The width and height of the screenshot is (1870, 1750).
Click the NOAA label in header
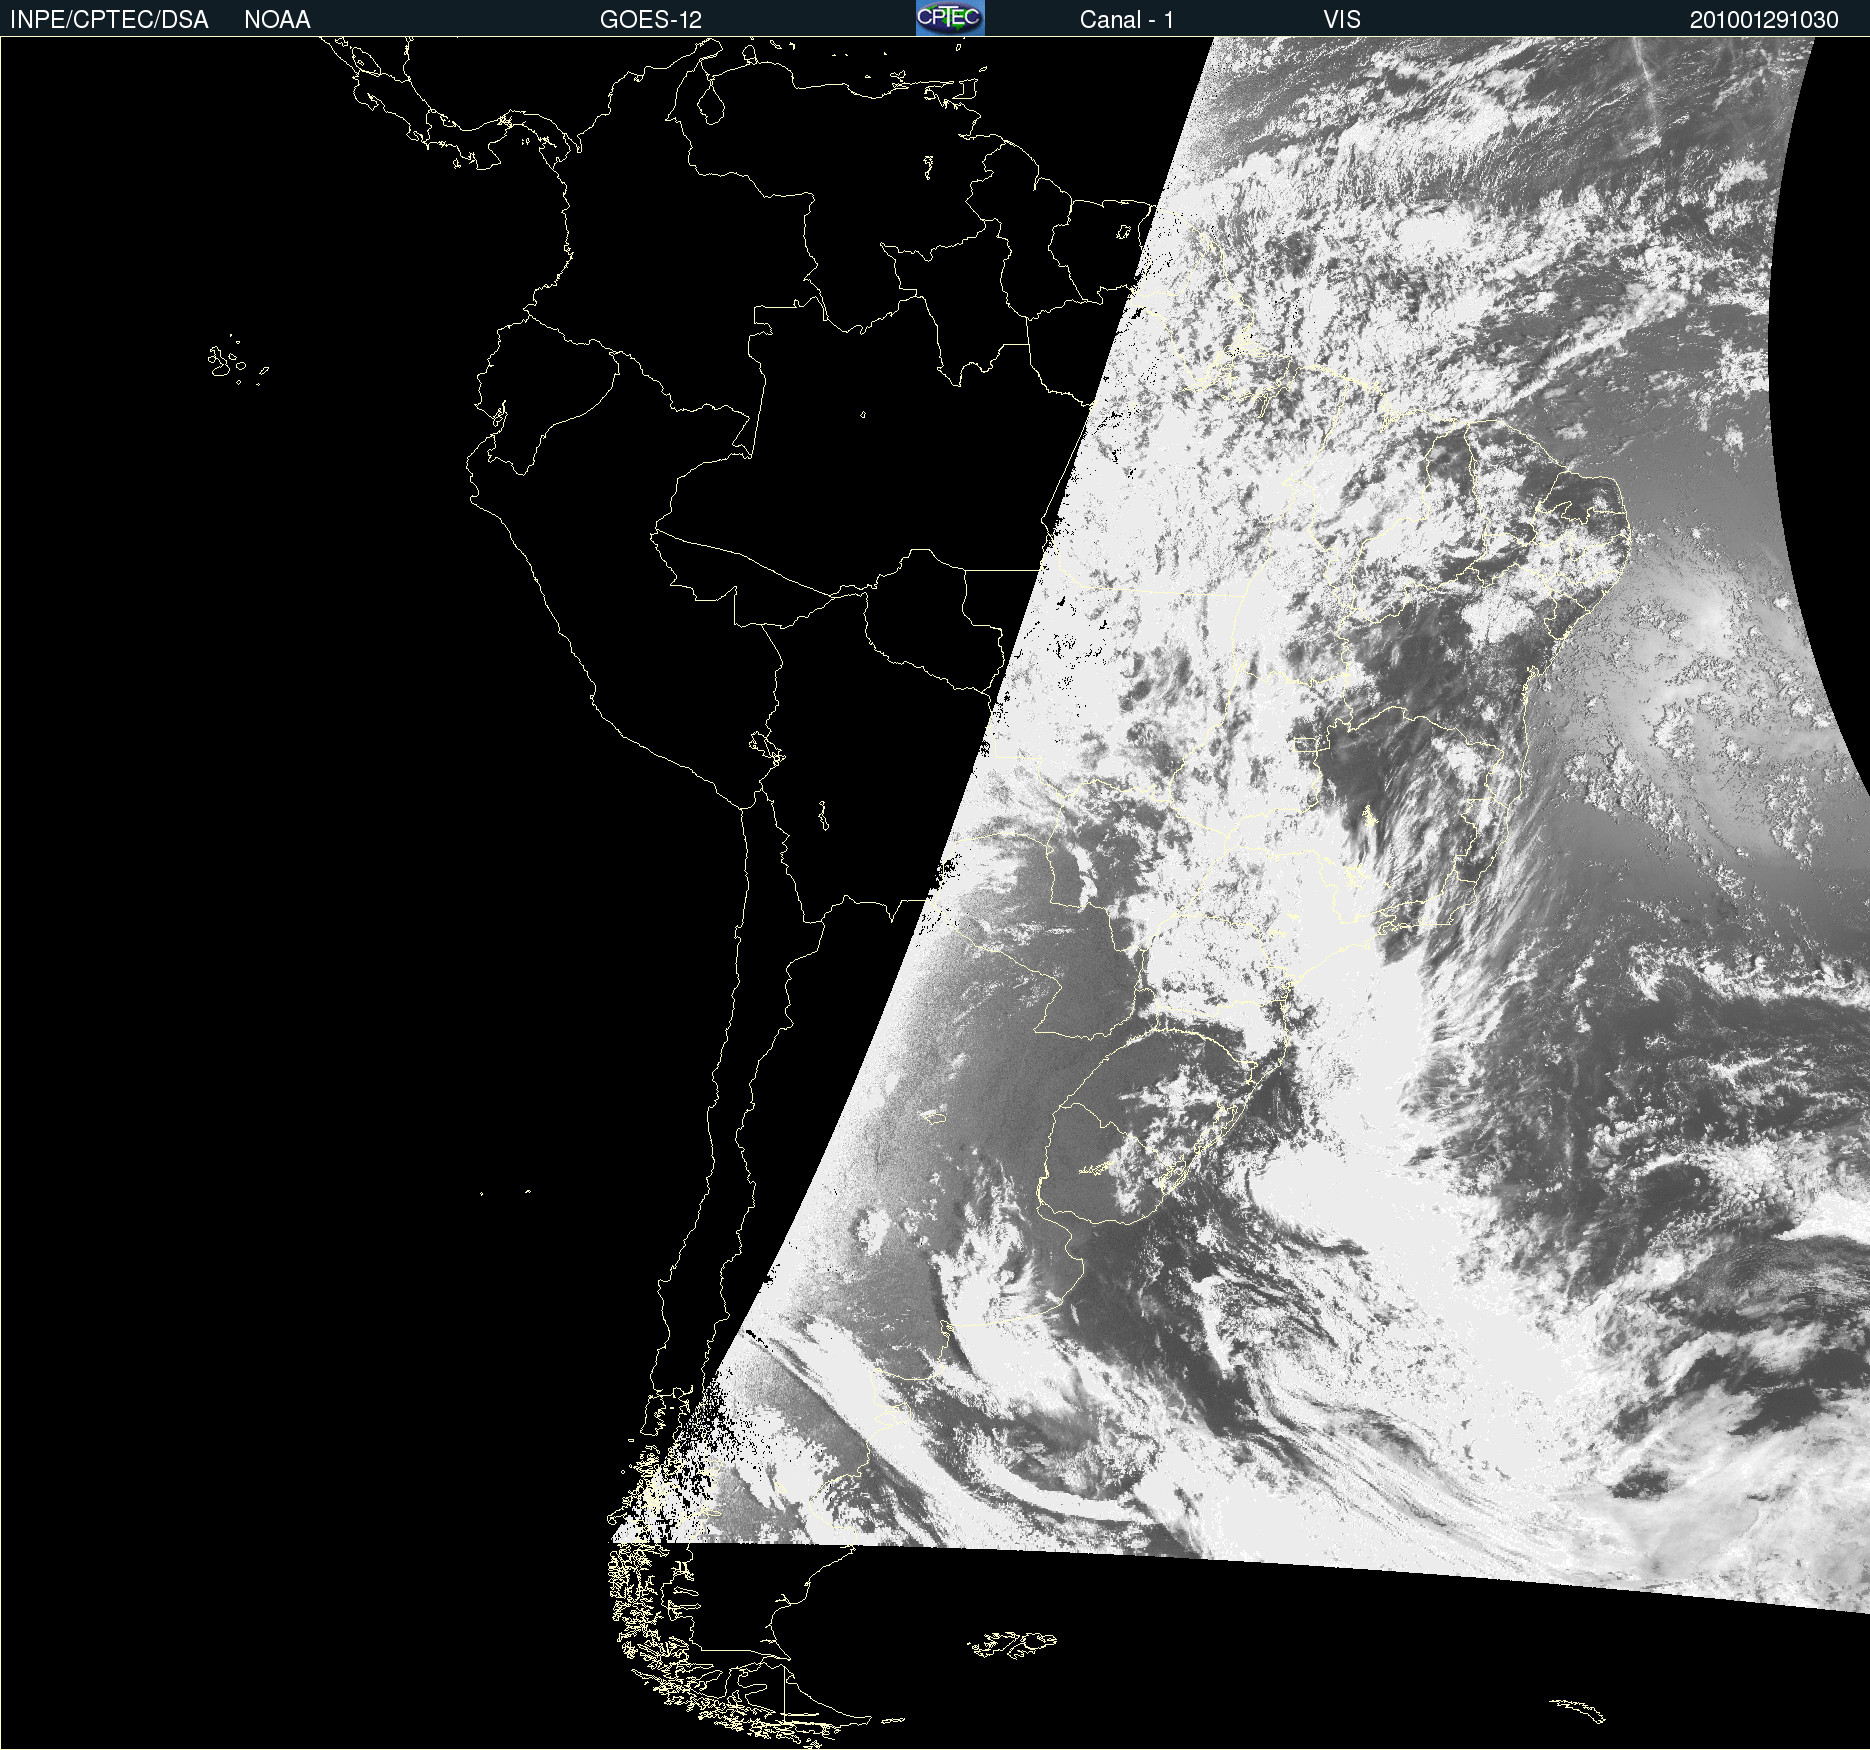point(277,20)
